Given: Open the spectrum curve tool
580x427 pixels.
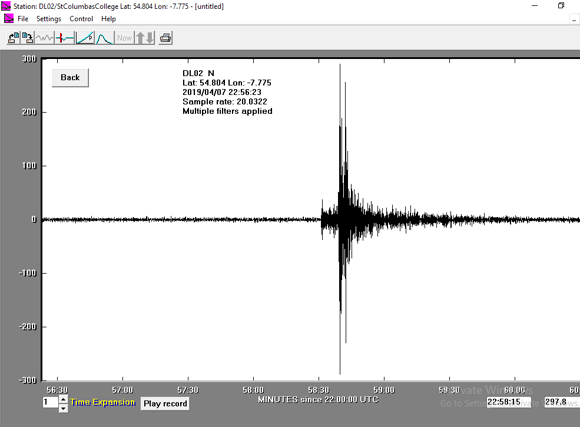Looking at the screenshot, I should coord(105,38).
